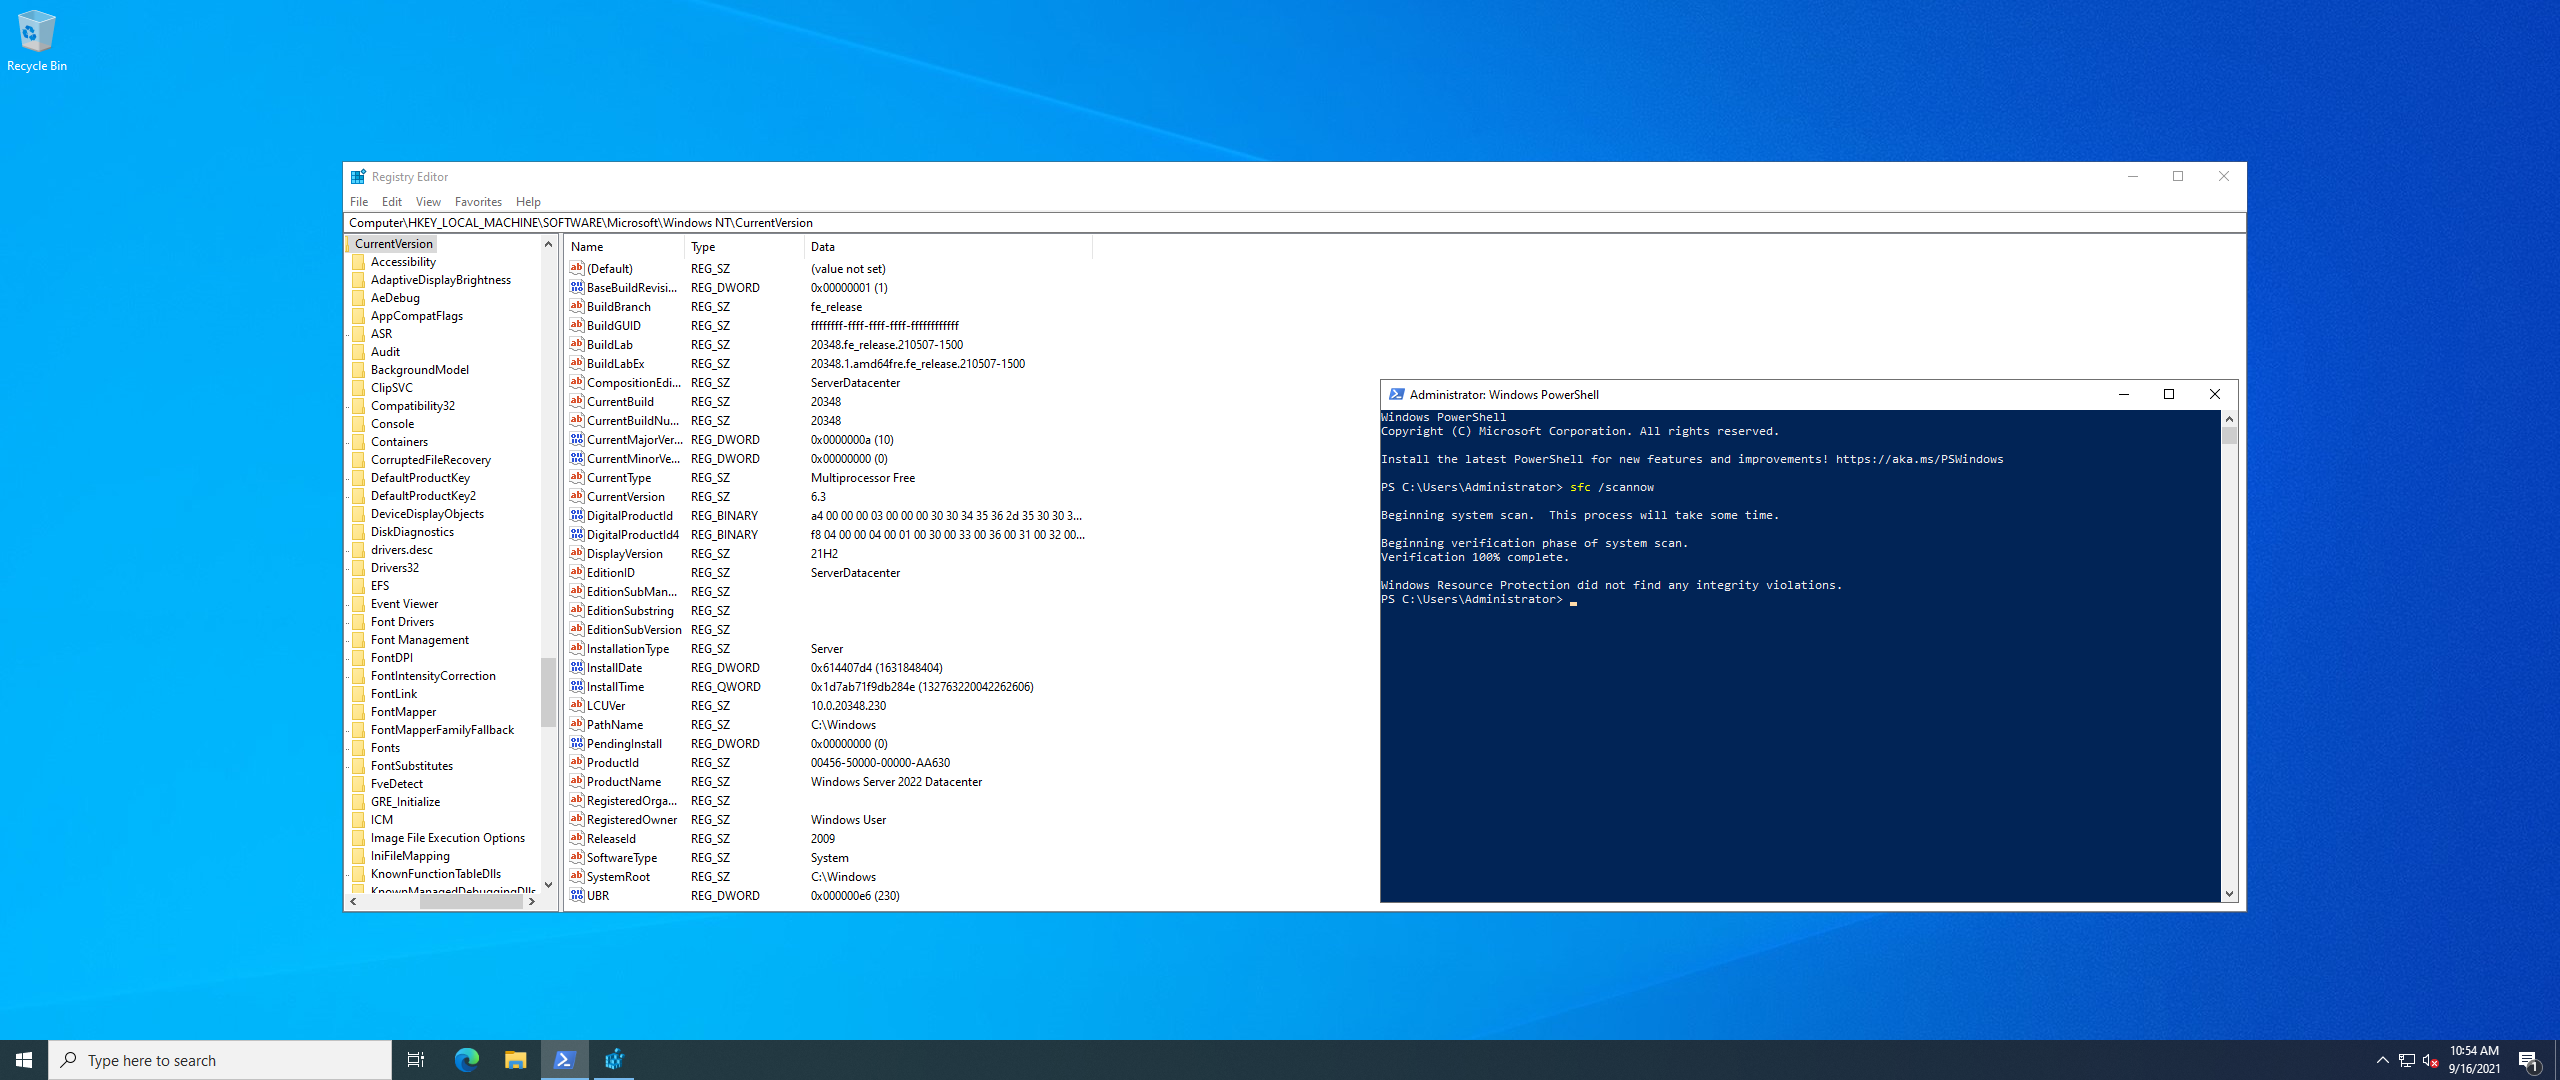Sort values by the Type column header
Viewport: 2560px width, 1080px height.
tap(744, 247)
